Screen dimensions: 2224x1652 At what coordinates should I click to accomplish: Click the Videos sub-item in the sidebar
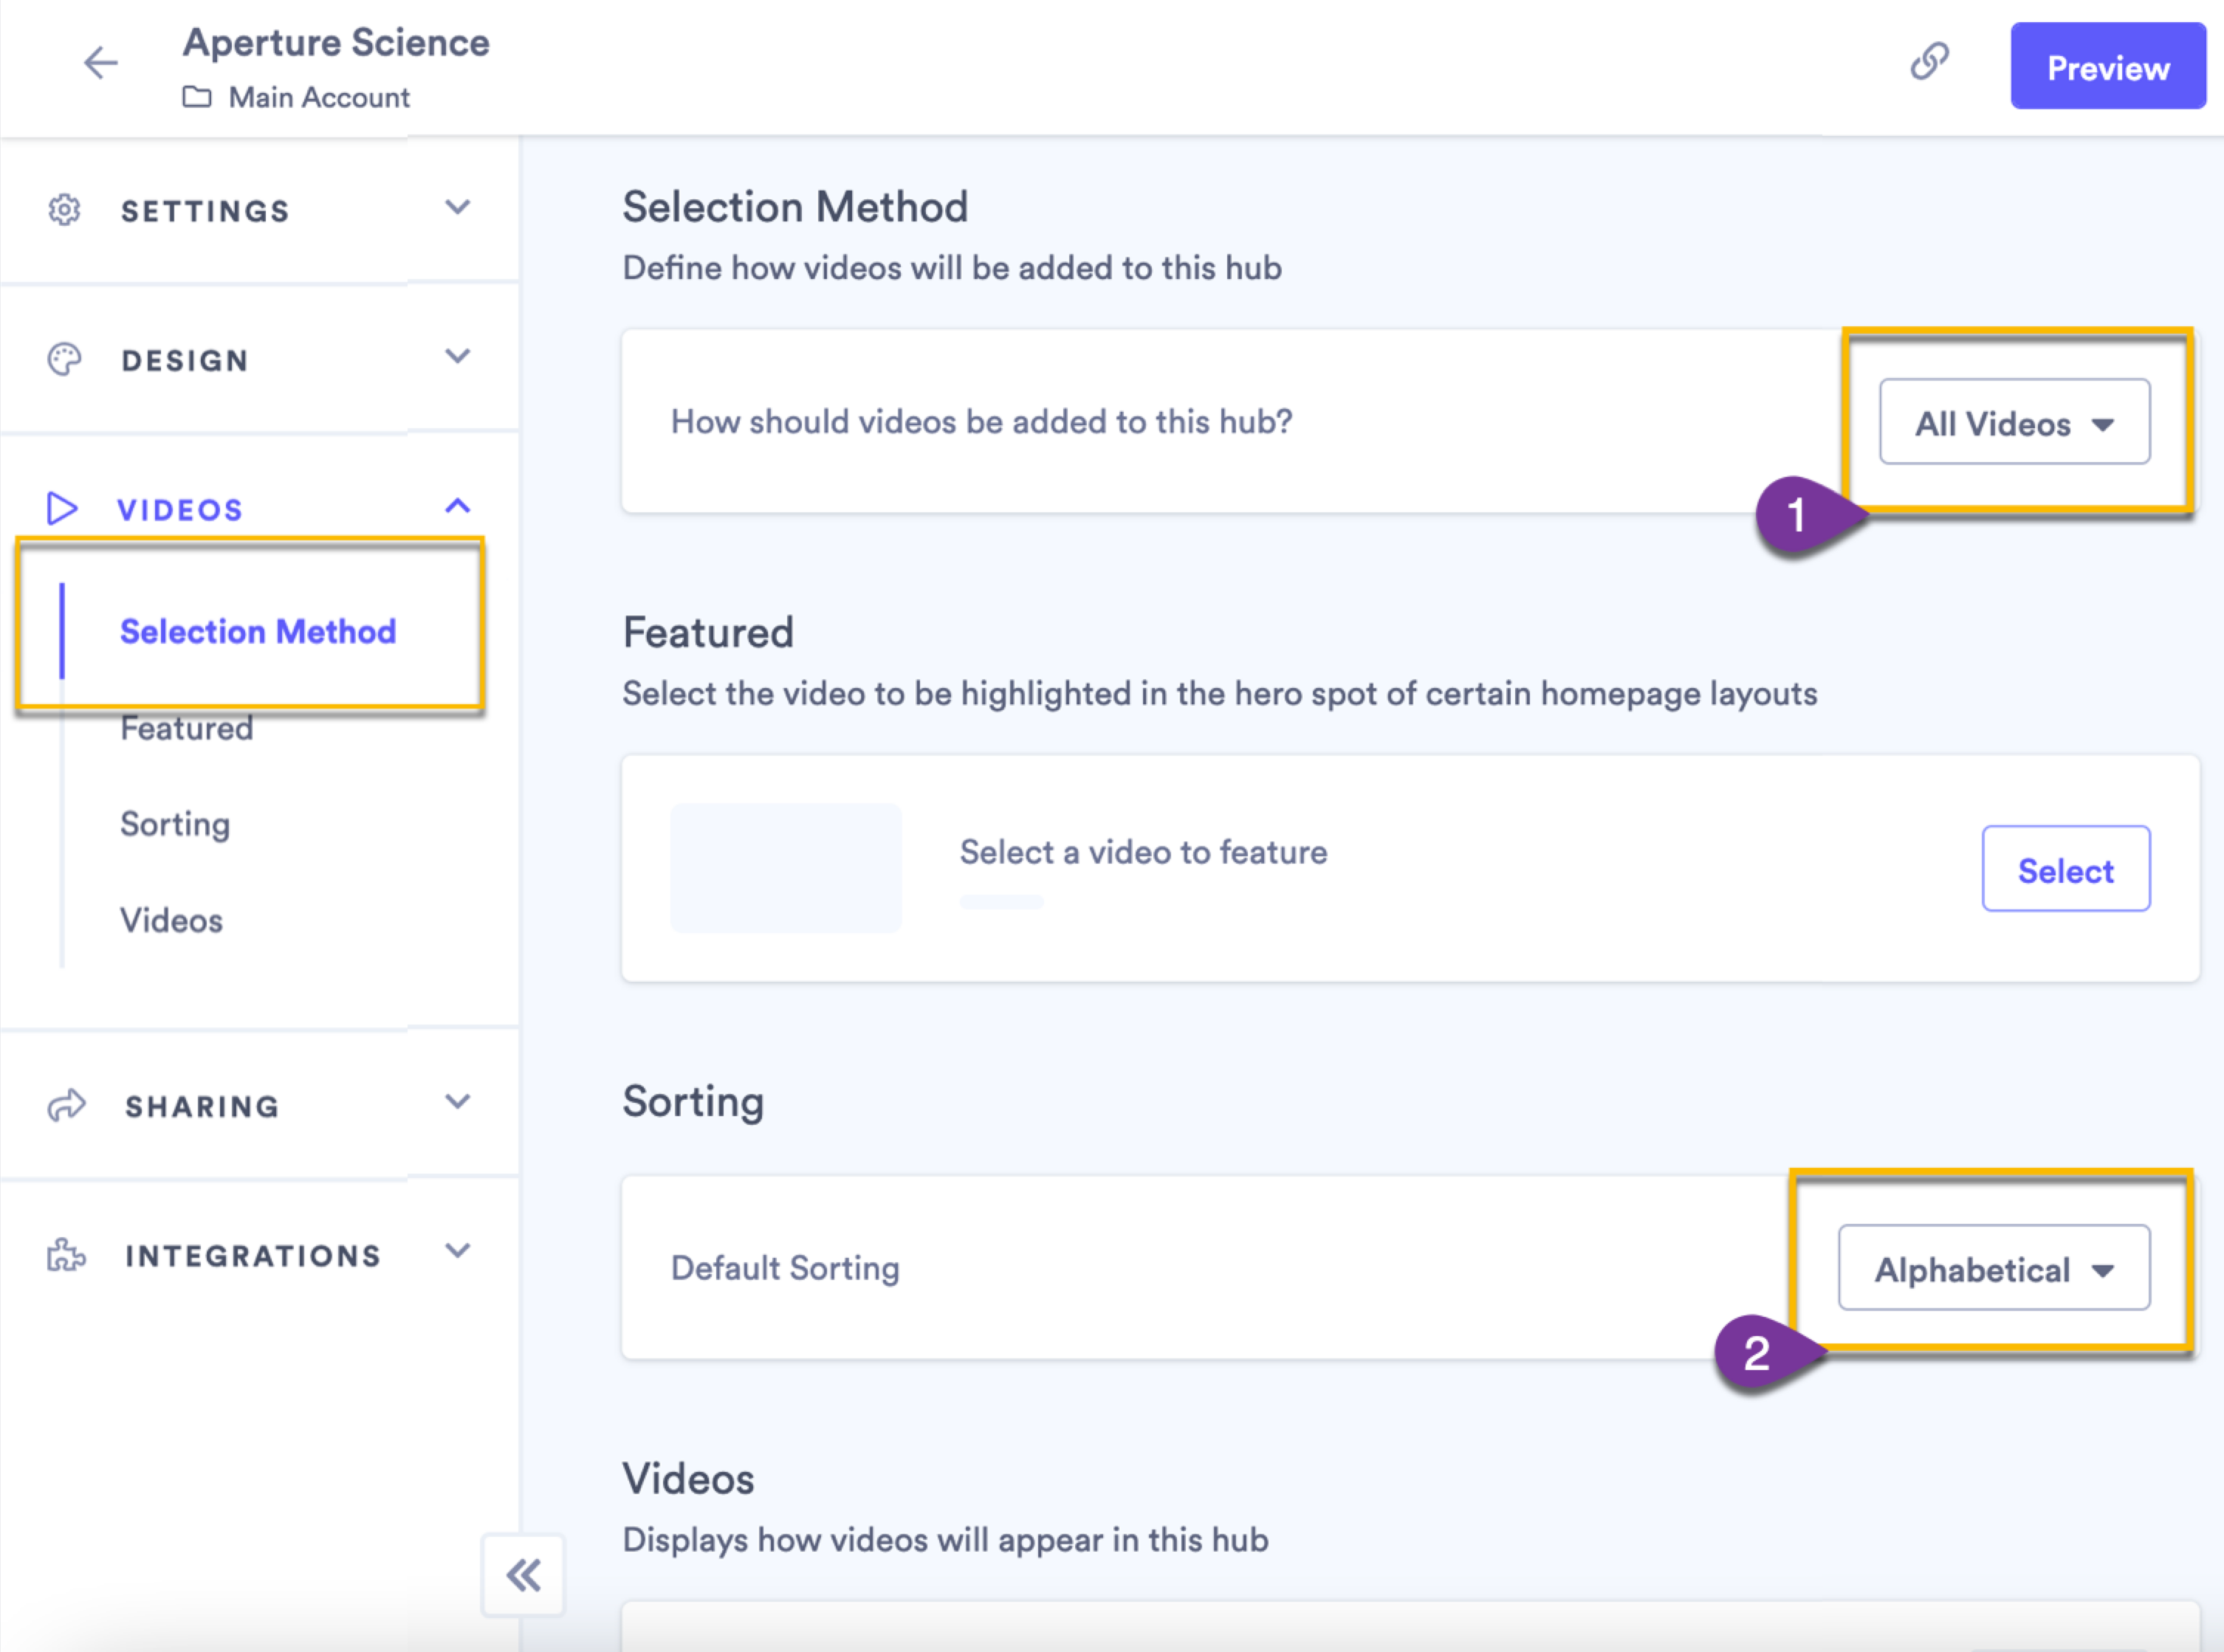click(171, 920)
